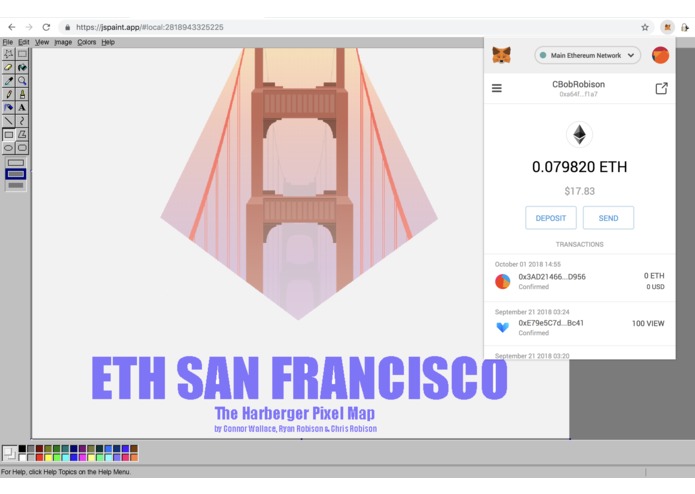Choose outline-only shape fill style
Image resolution: width=695 pixels, height=494 pixels.
tap(16, 163)
